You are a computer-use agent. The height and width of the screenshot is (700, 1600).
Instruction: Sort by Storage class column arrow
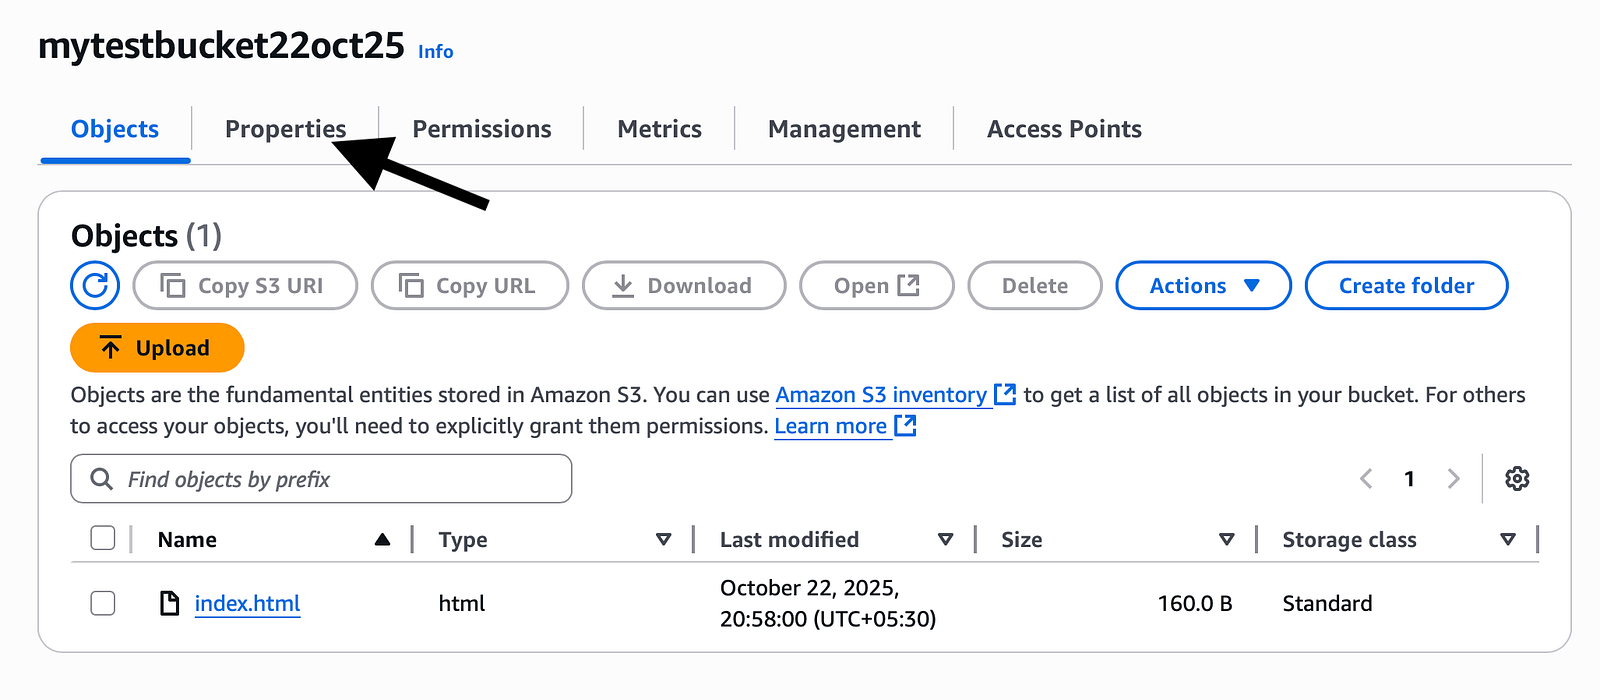(1508, 540)
